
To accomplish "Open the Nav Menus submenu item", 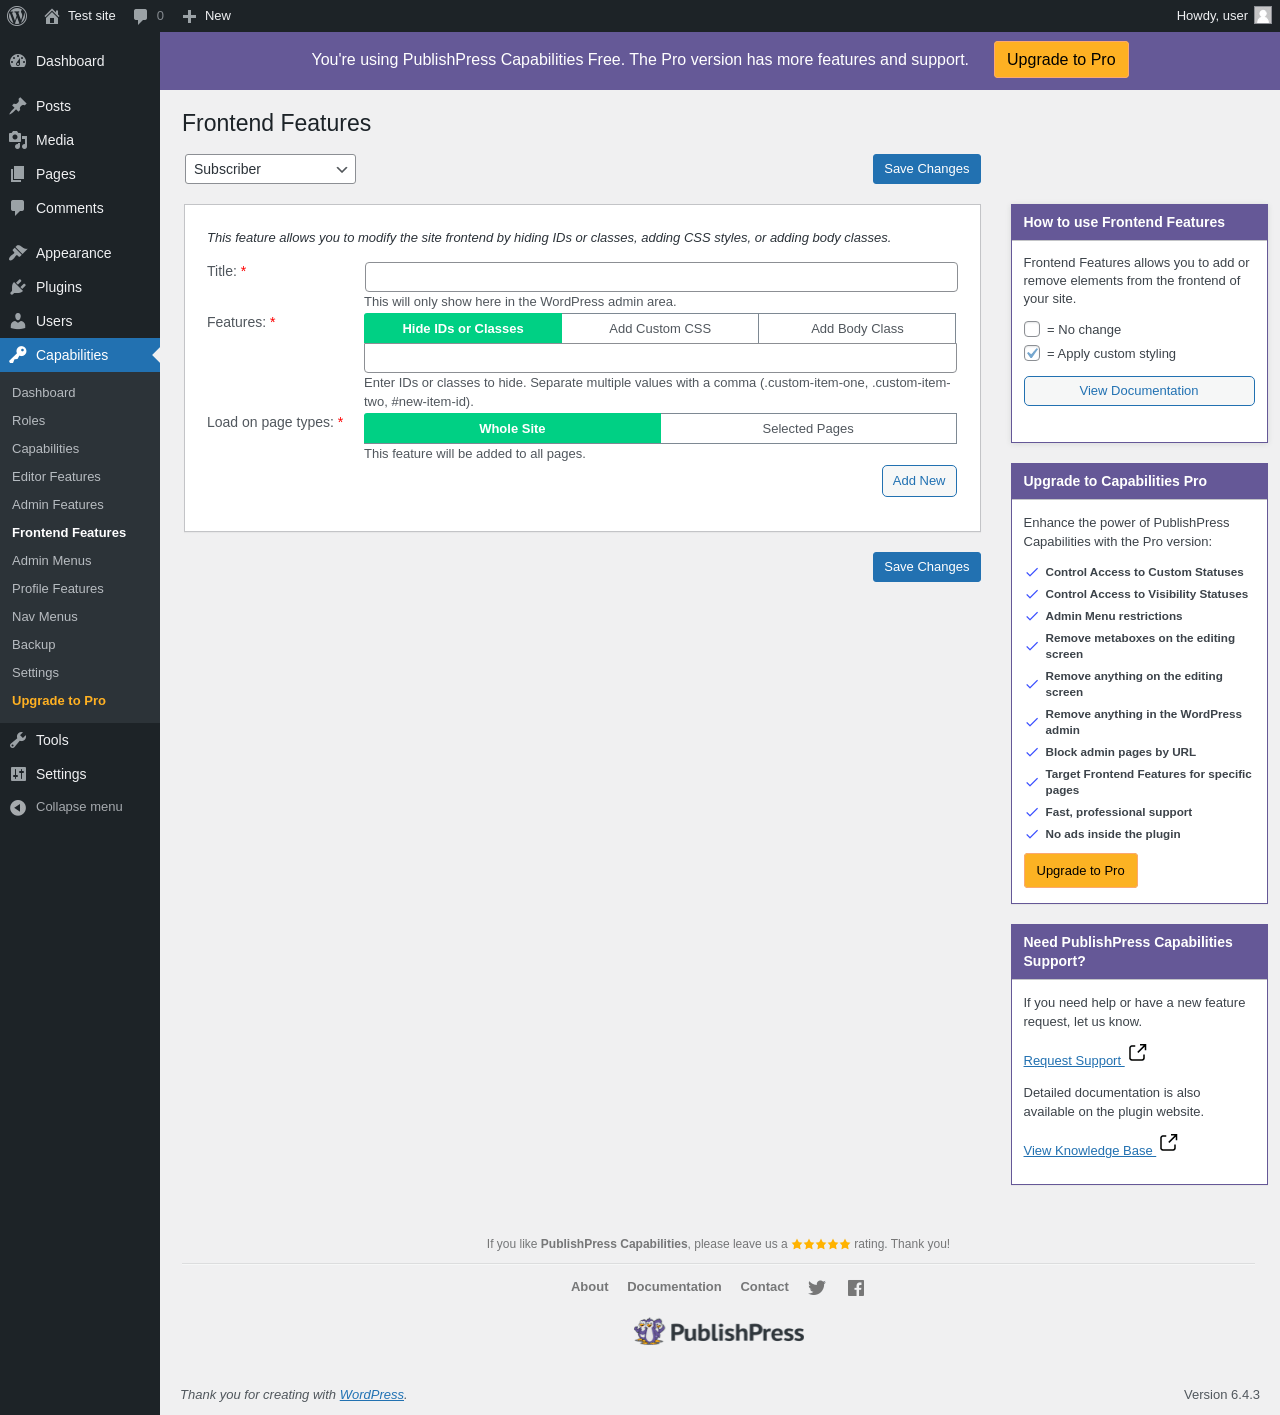I will 45,617.
